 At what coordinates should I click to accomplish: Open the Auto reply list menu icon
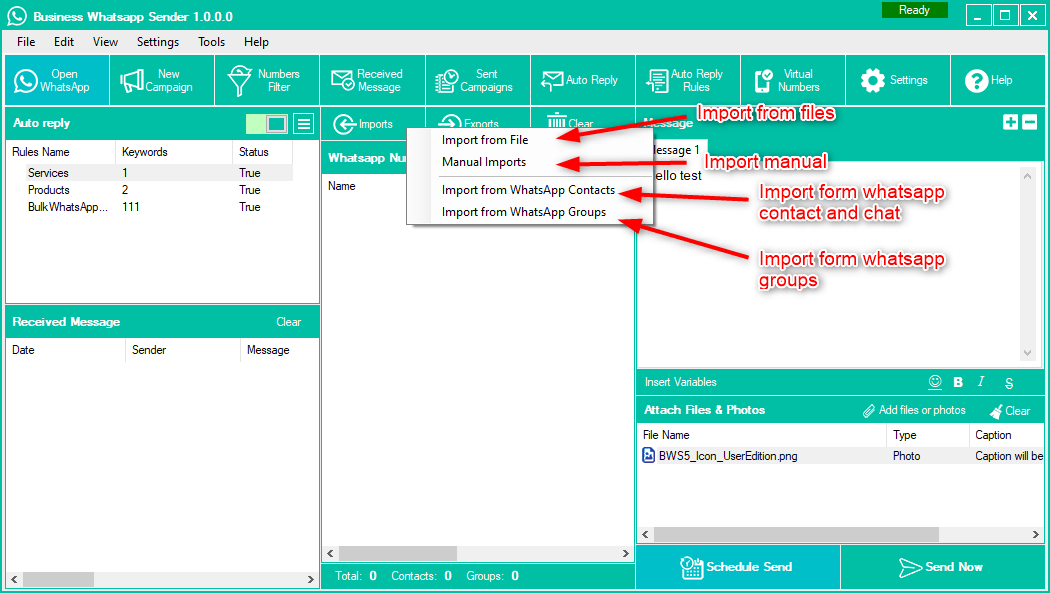click(x=303, y=124)
